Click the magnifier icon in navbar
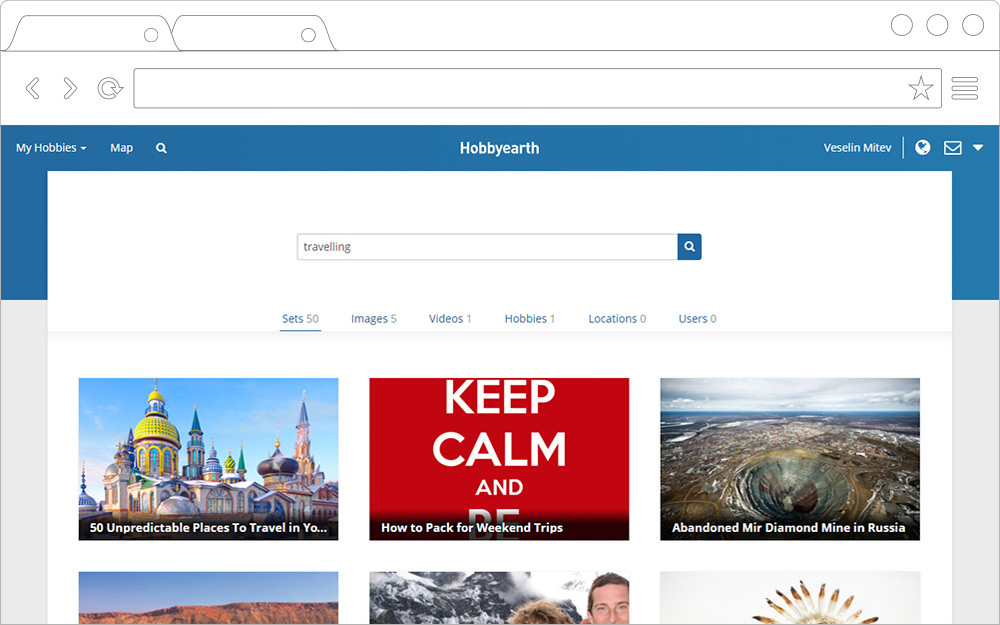 (161, 148)
